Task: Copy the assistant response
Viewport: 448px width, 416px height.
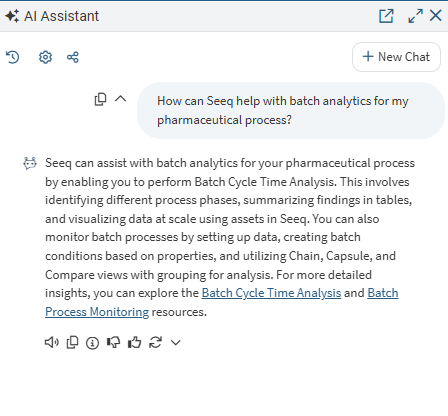Action: (x=72, y=342)
